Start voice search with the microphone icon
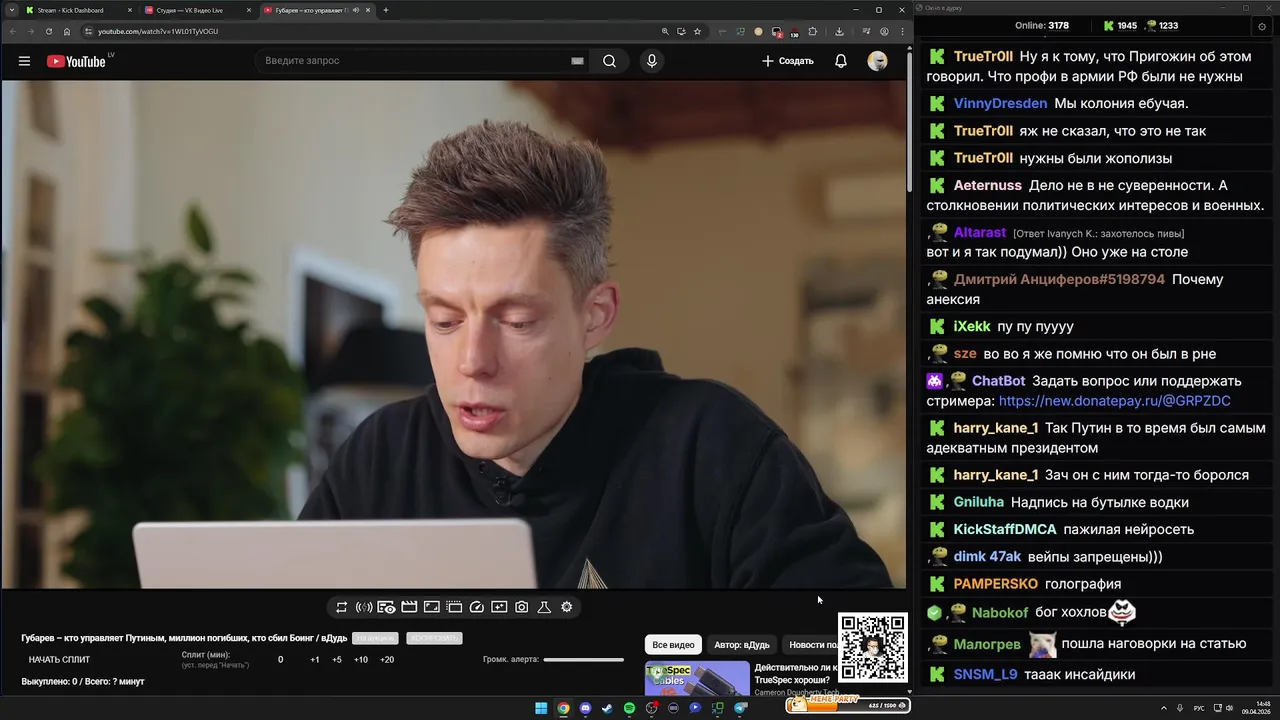1280x720 pixels. [x=652, y=61]
